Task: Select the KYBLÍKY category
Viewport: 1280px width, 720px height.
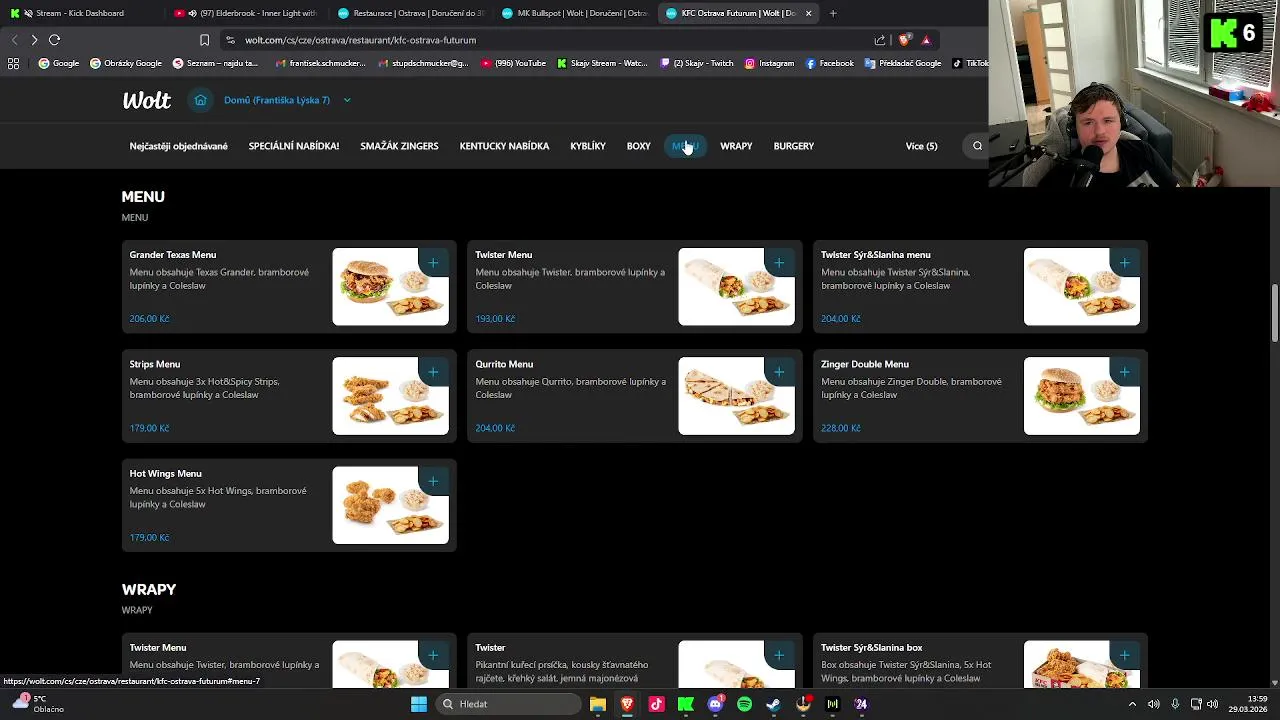Action: point(588,146)
